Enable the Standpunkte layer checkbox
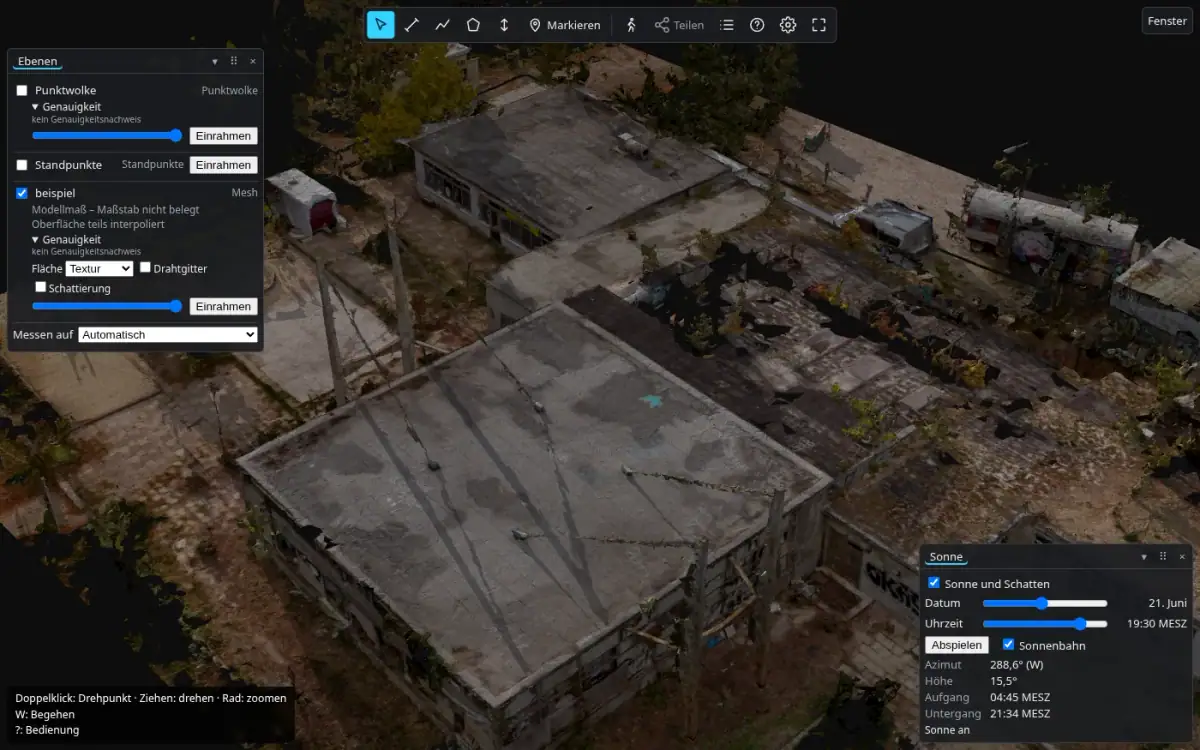Screen dimensions: 1200x750 click(x=22, y=165)
